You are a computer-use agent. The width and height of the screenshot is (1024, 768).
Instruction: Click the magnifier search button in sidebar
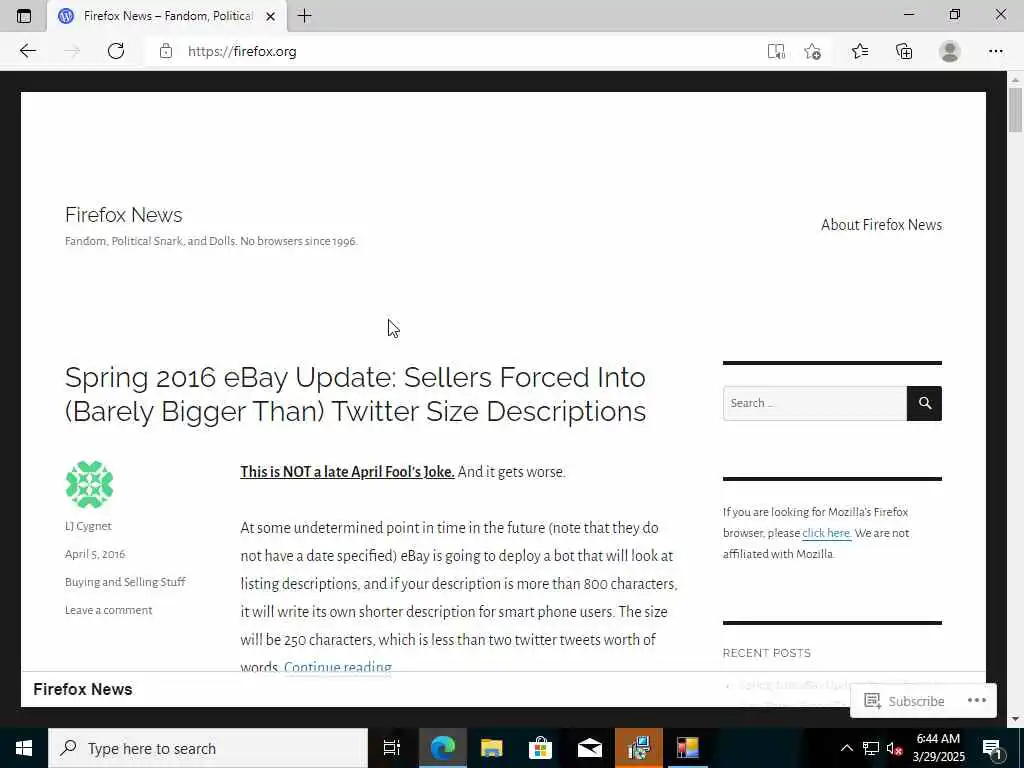[x=924, y=403]
